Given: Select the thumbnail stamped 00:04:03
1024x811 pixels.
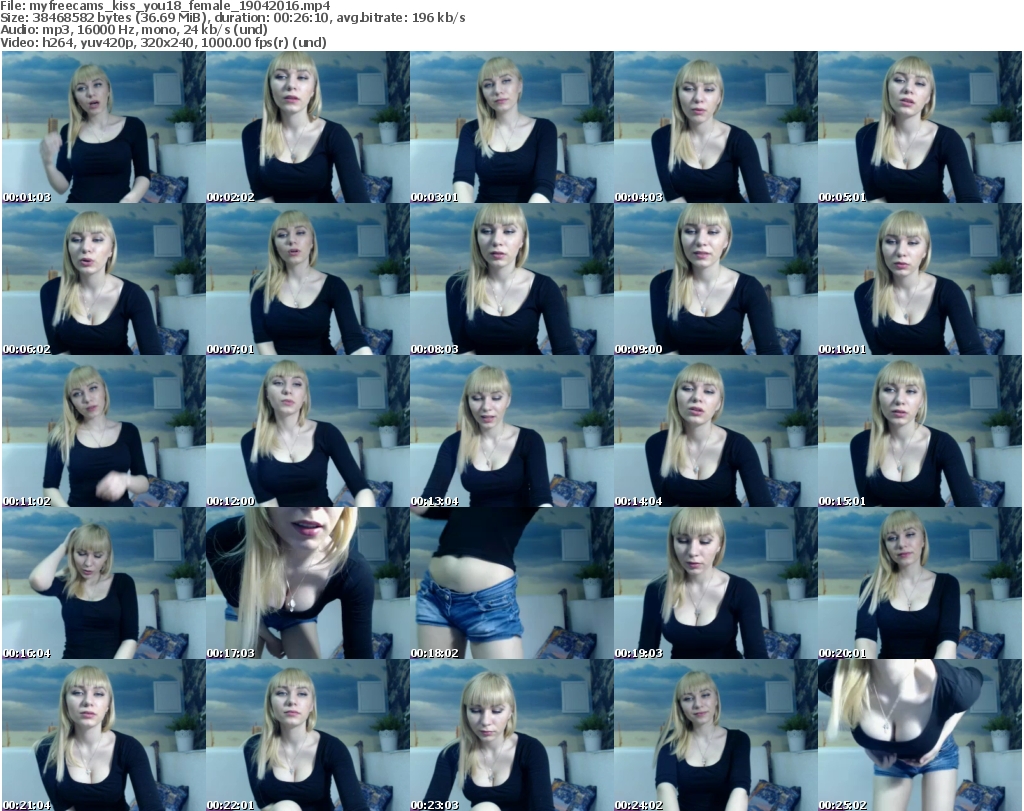Looking at the screenshot, I should point(716,127).
